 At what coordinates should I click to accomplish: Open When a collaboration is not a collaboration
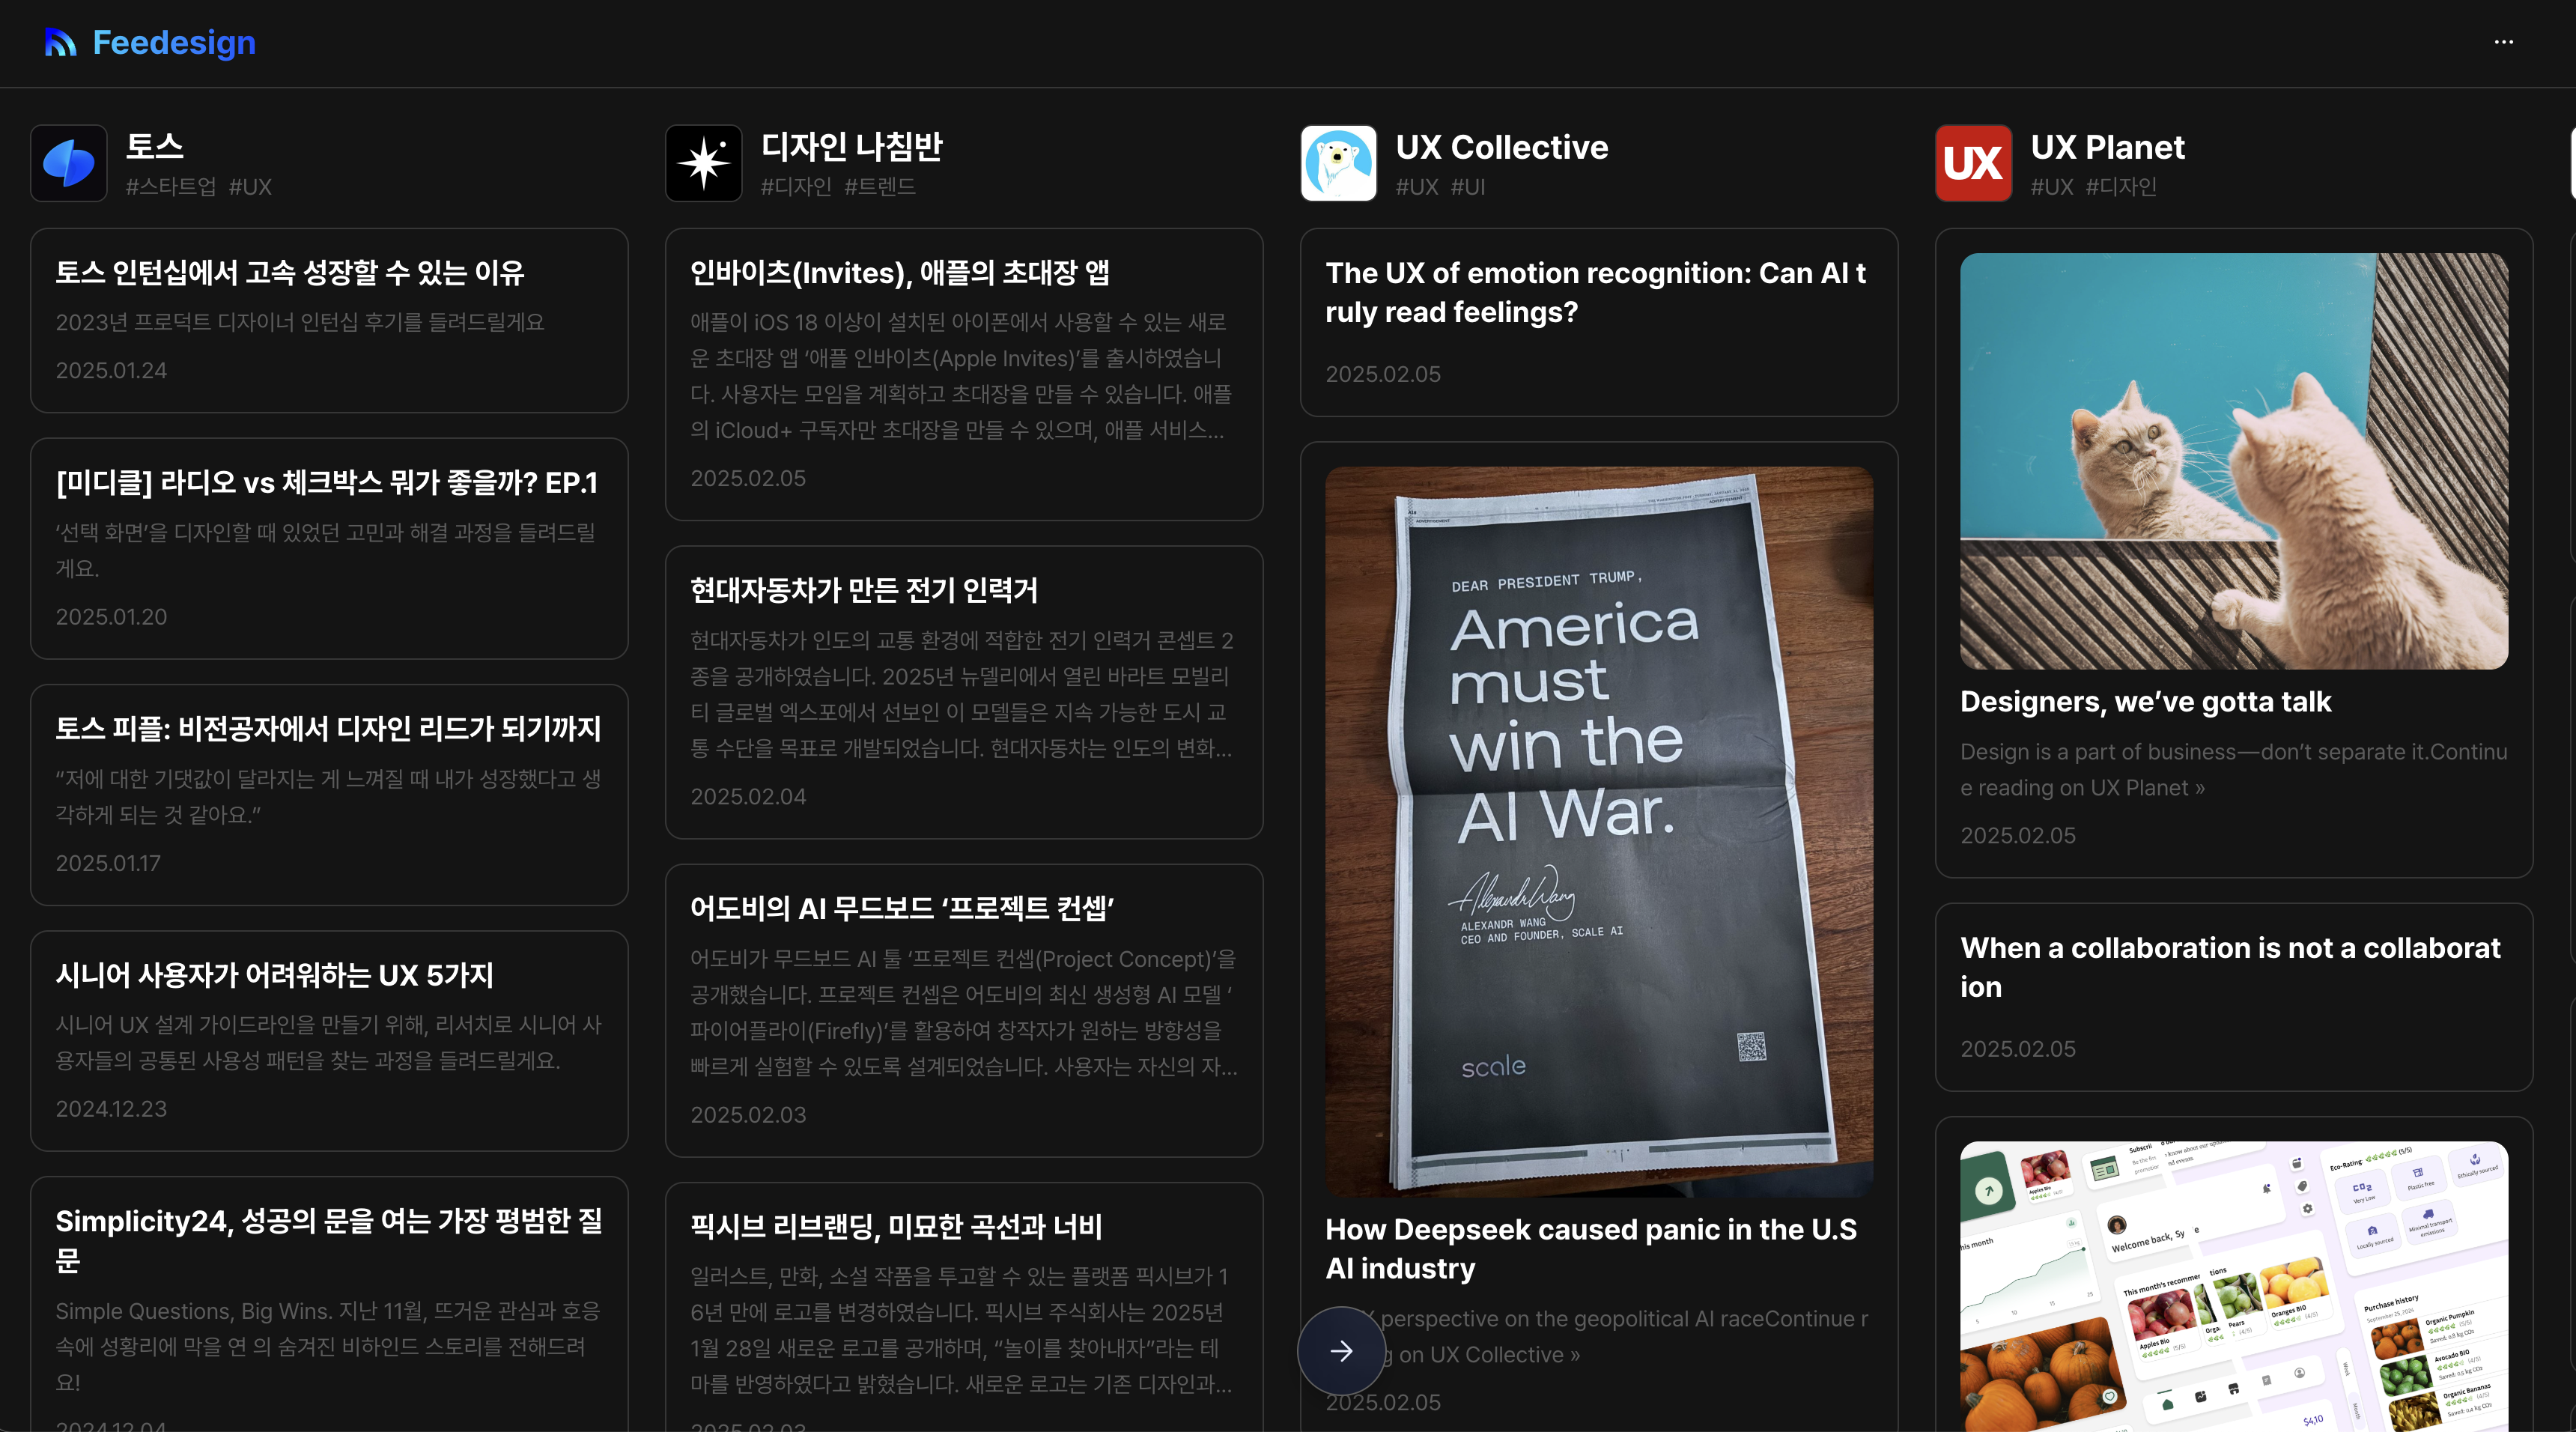pos(2230,966)
